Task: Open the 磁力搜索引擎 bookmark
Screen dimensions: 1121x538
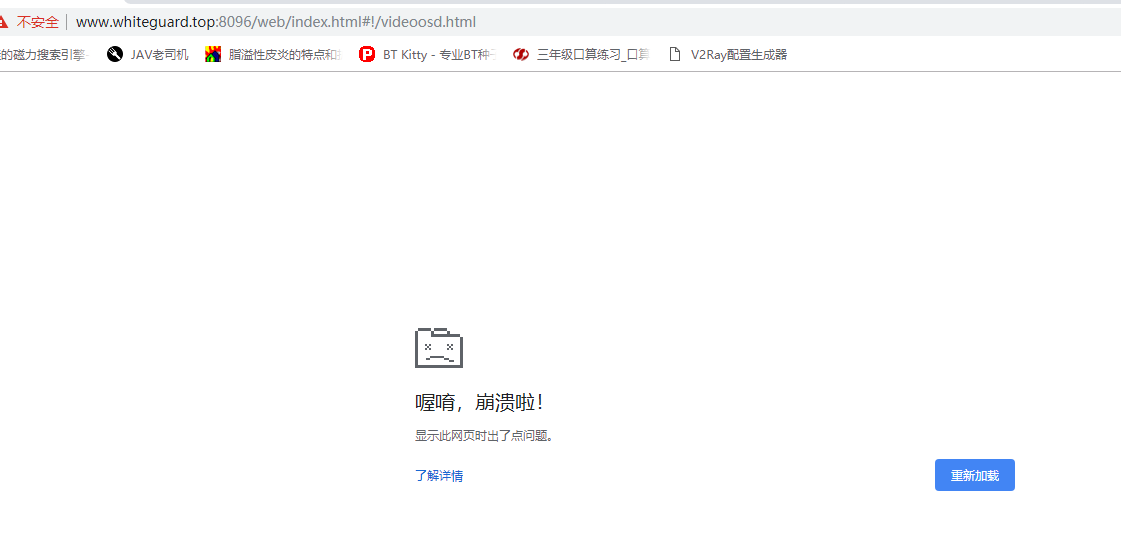Action: click(x=43, y=54)
